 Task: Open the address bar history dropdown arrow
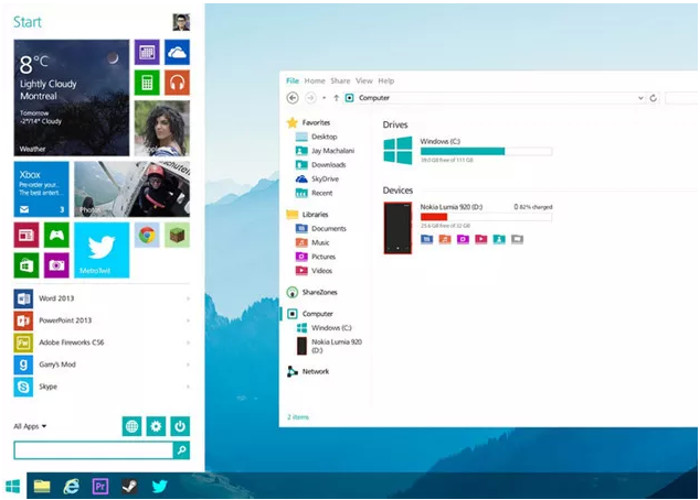[x=640, y=98]
